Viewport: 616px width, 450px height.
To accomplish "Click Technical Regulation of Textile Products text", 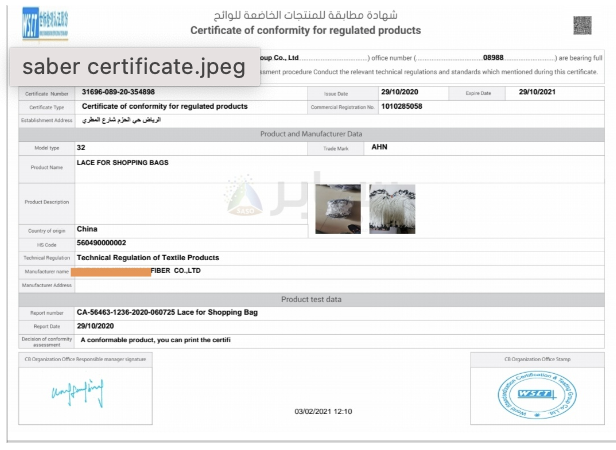I will click(x=148, y=258).
